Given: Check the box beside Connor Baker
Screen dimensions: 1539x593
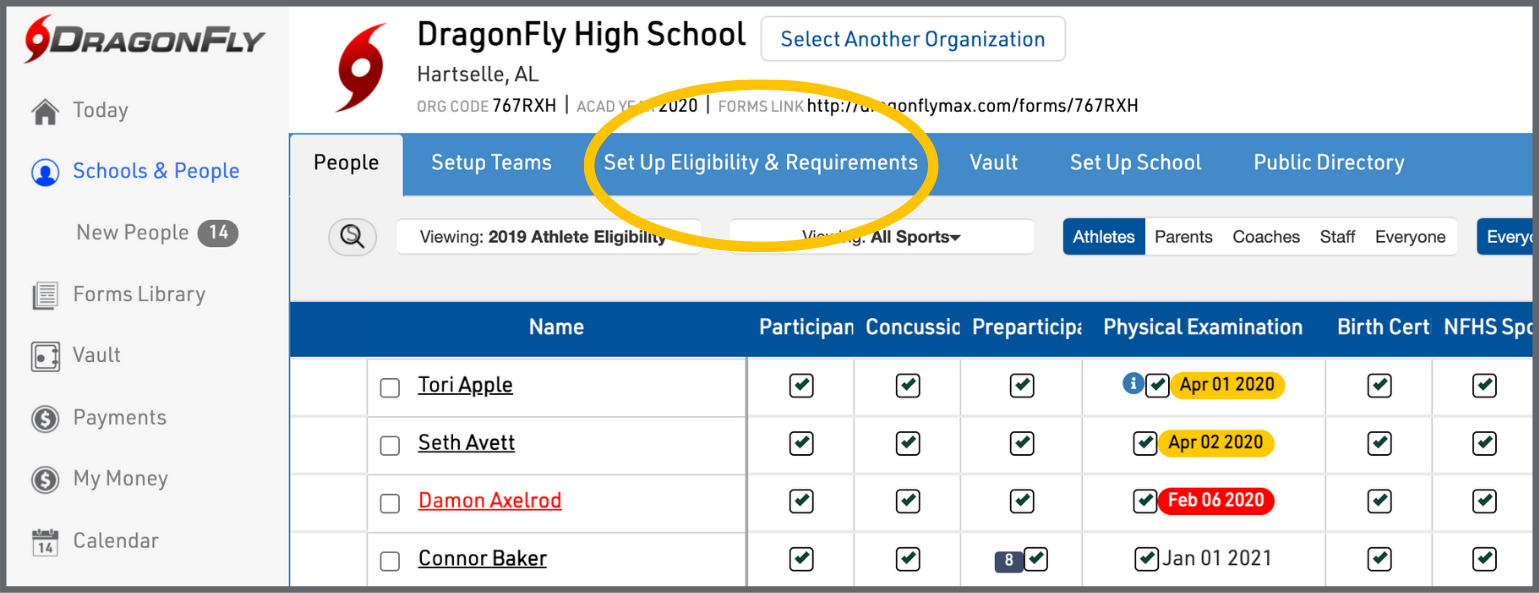Looking at the screenshot, I should (390, 561).
